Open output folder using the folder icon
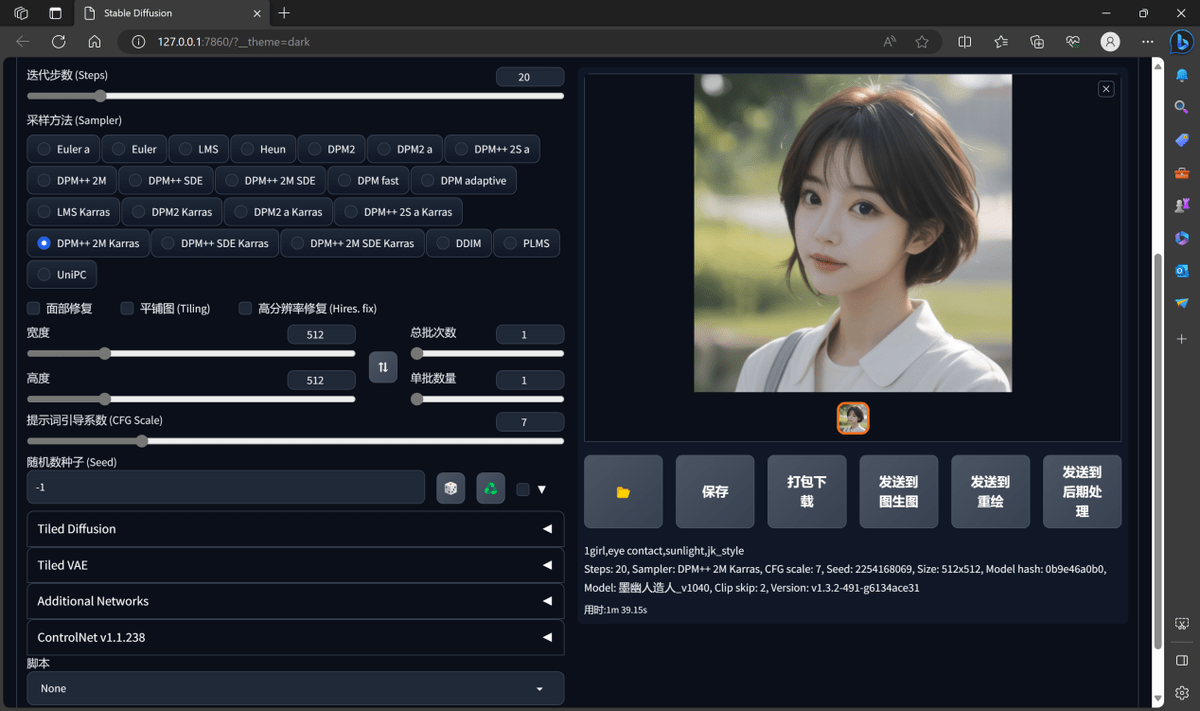 pos(622,491)
